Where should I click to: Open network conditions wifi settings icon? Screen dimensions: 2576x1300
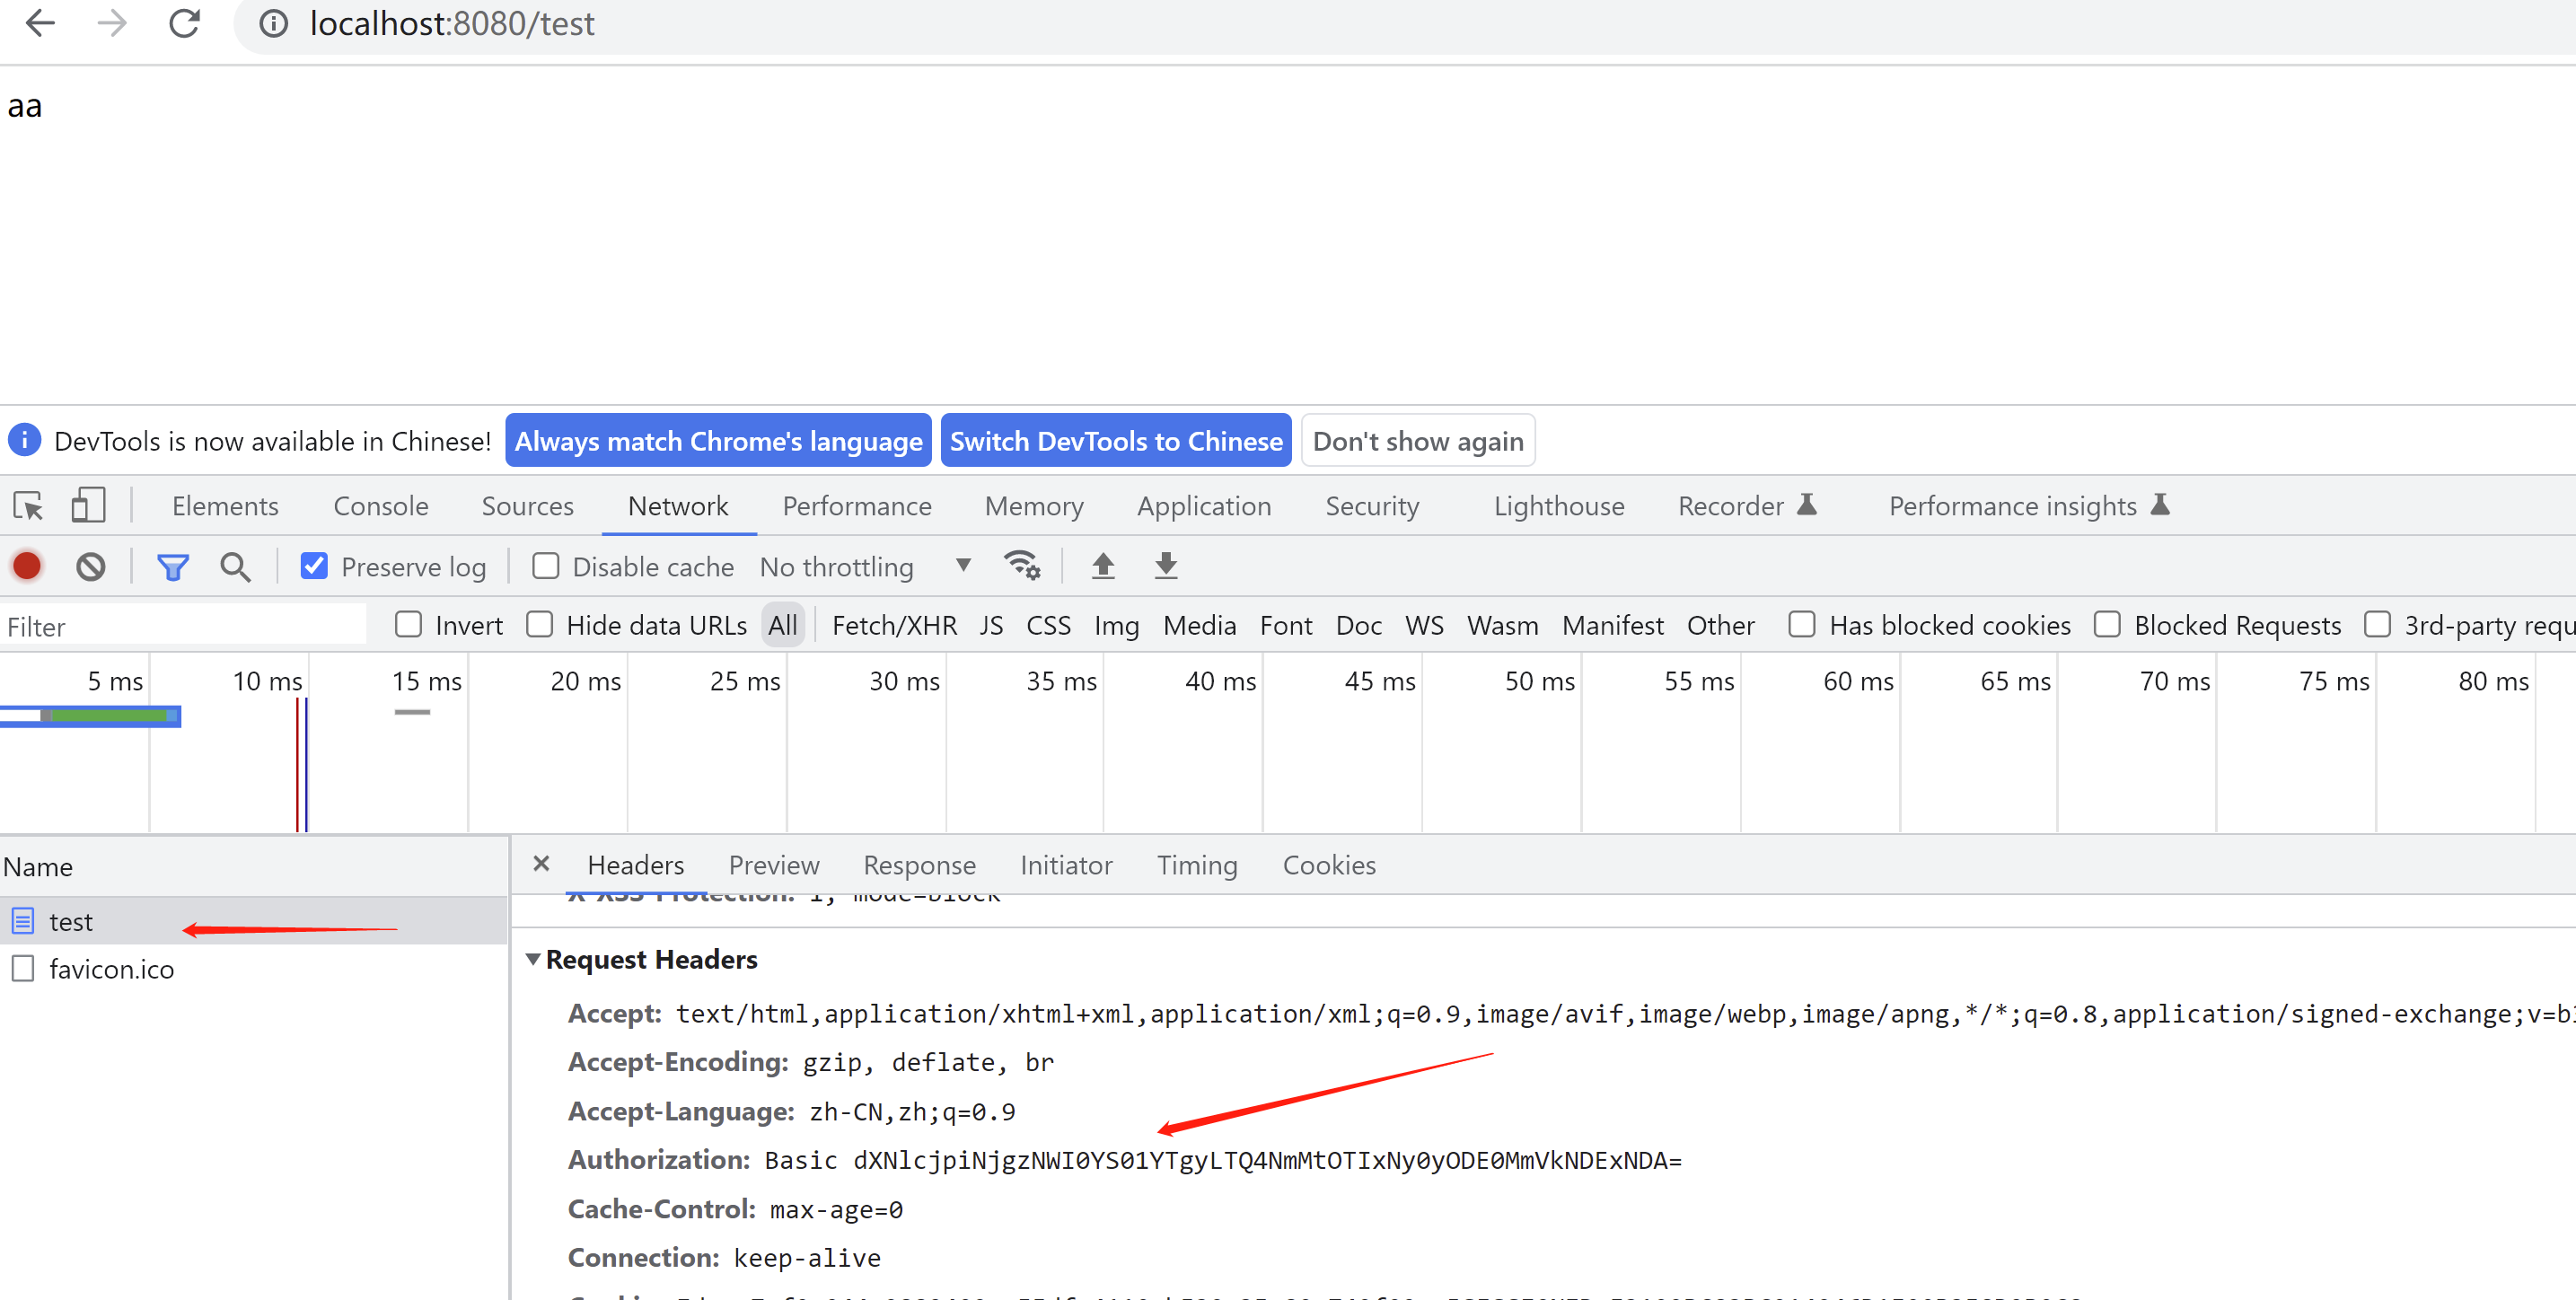pyautogui.click(x=1021, y=565)
